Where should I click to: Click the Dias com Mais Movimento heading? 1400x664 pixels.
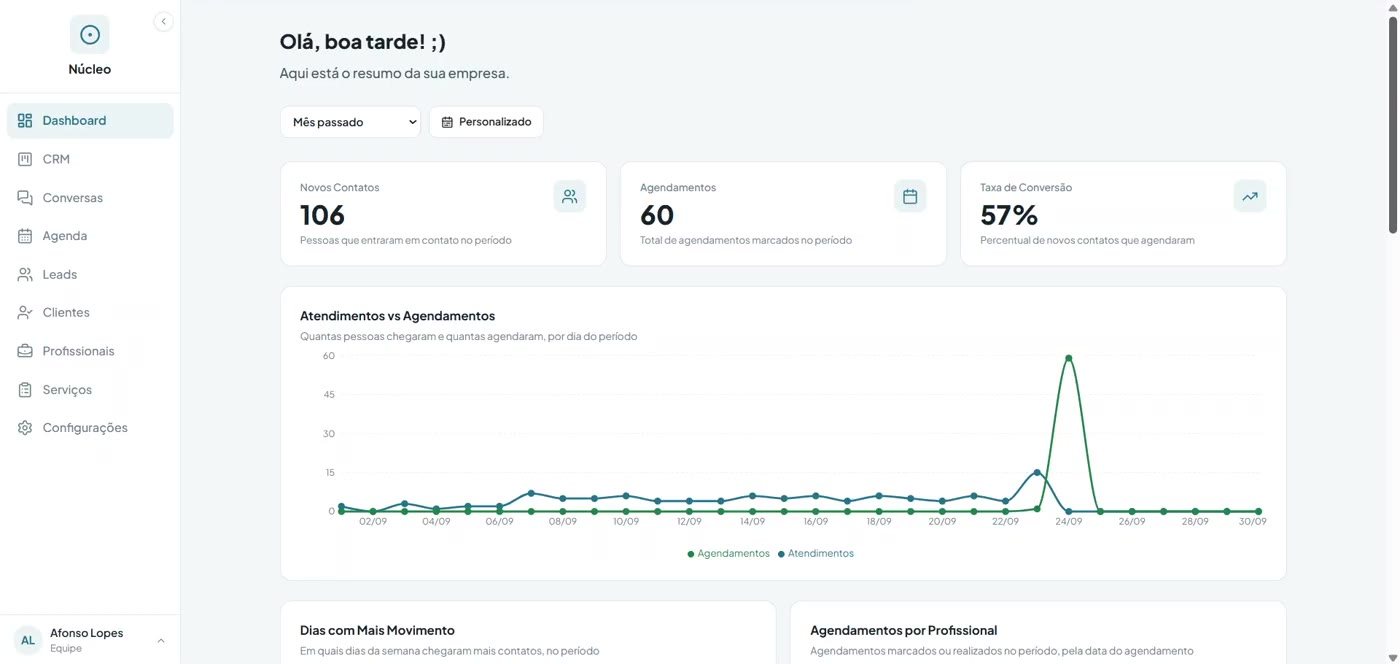(x=377, y=630)
